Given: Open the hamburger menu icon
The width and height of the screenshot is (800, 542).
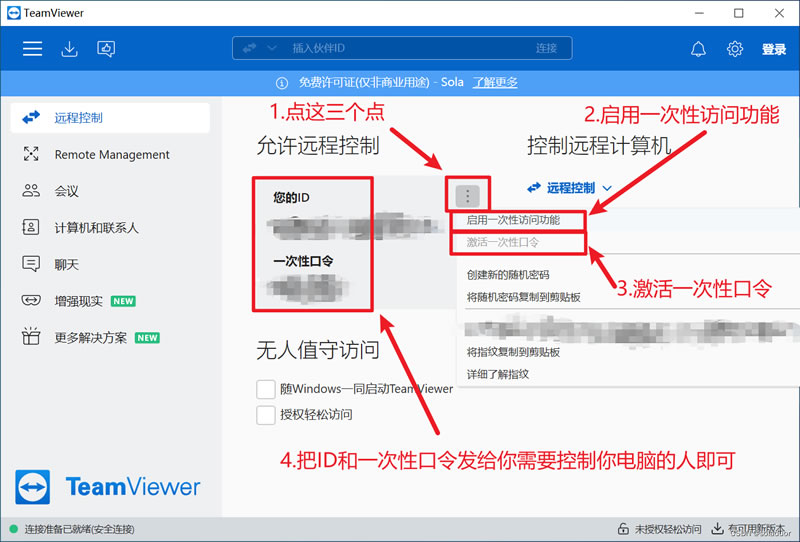Looking at the screenshot, I should pos(33,49).
